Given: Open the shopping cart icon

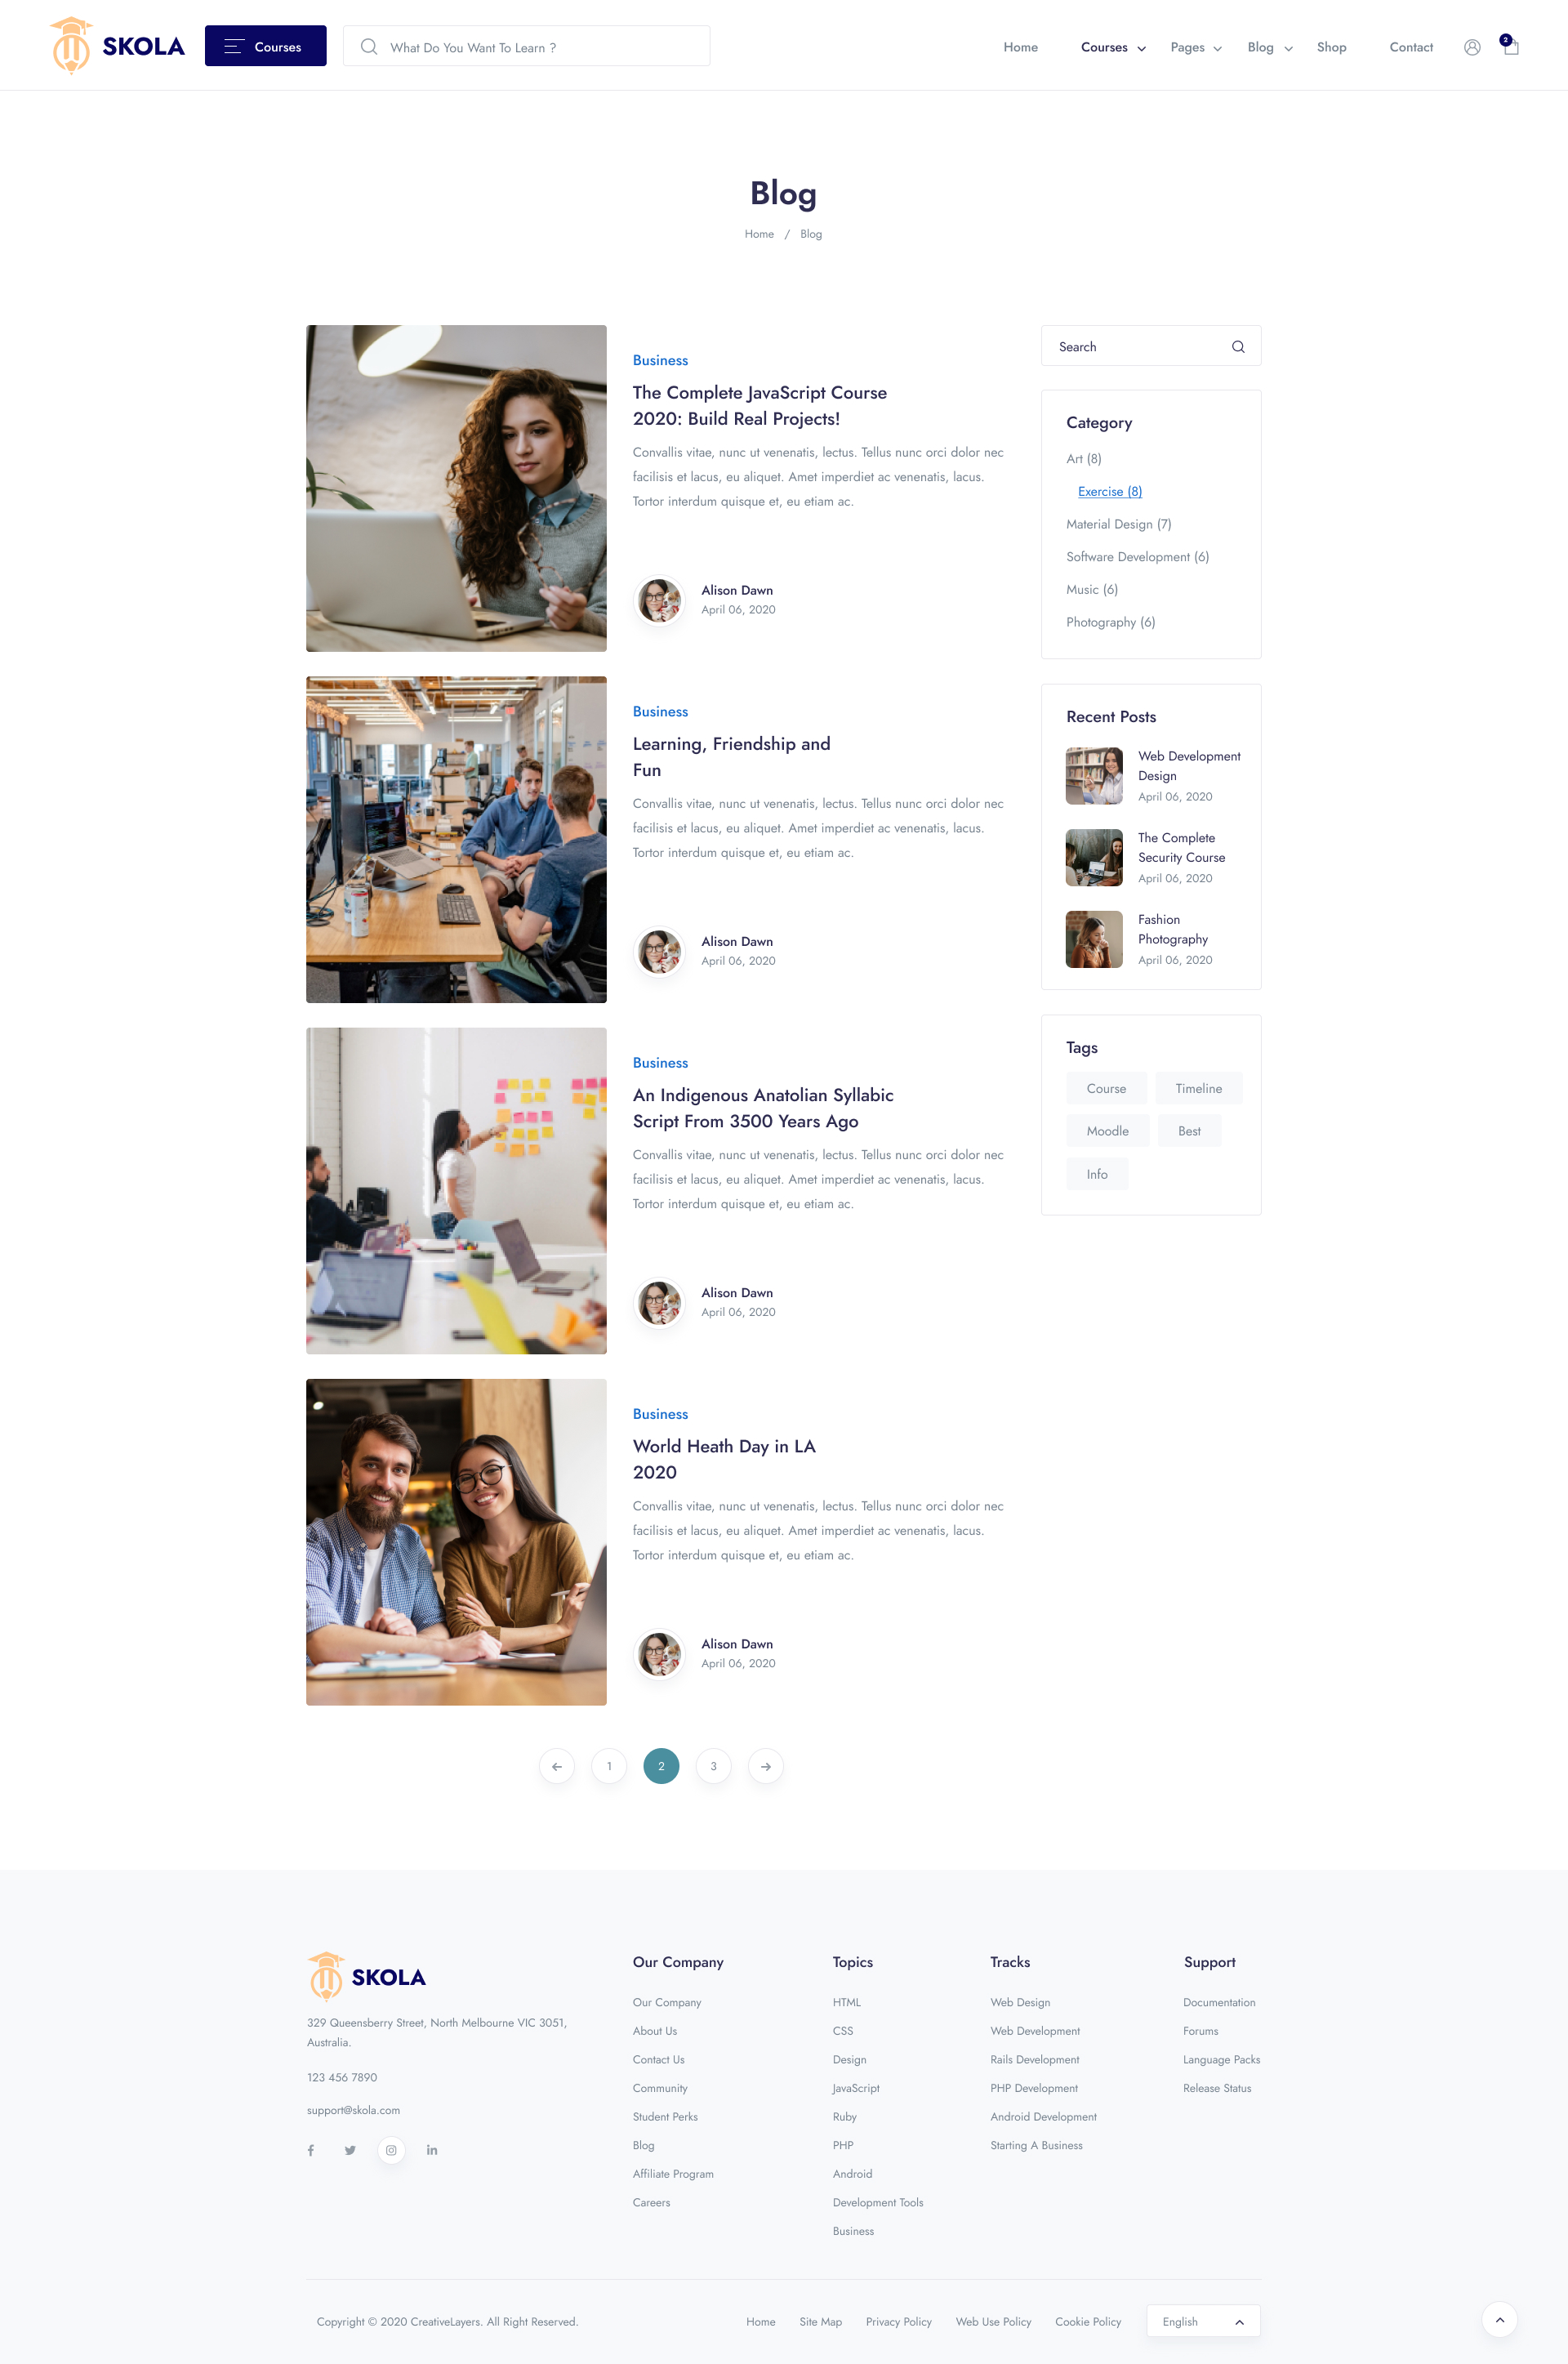Looking at the screenshot, I should tap(1510, 46).
